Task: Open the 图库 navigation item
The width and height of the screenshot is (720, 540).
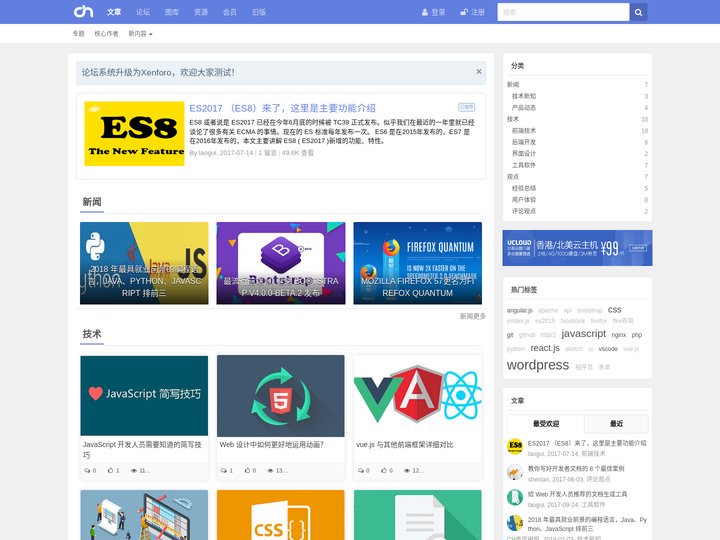Action: point(172,12)
